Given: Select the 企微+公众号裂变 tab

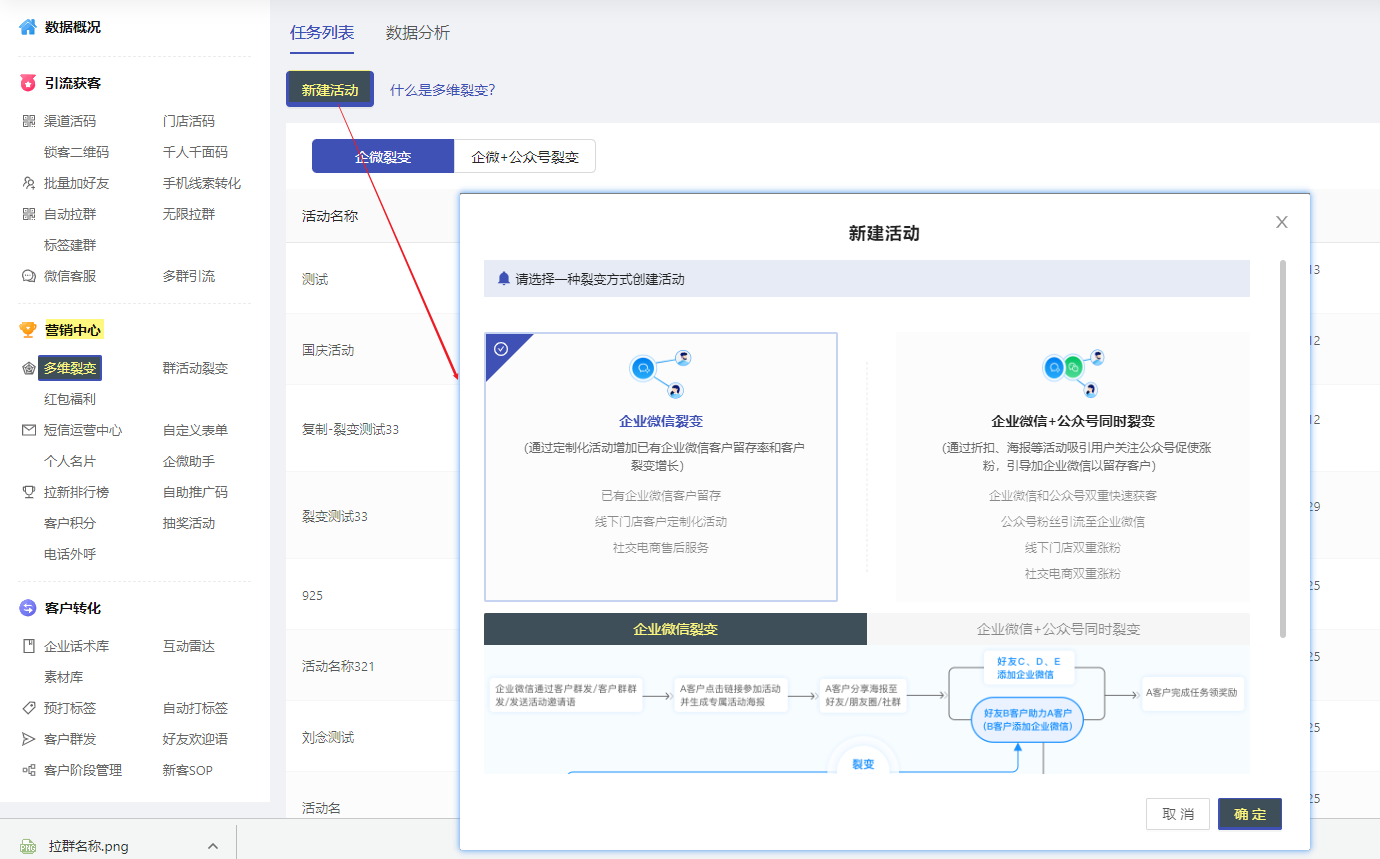Looking at the screenshot, I should coord(525,157).
